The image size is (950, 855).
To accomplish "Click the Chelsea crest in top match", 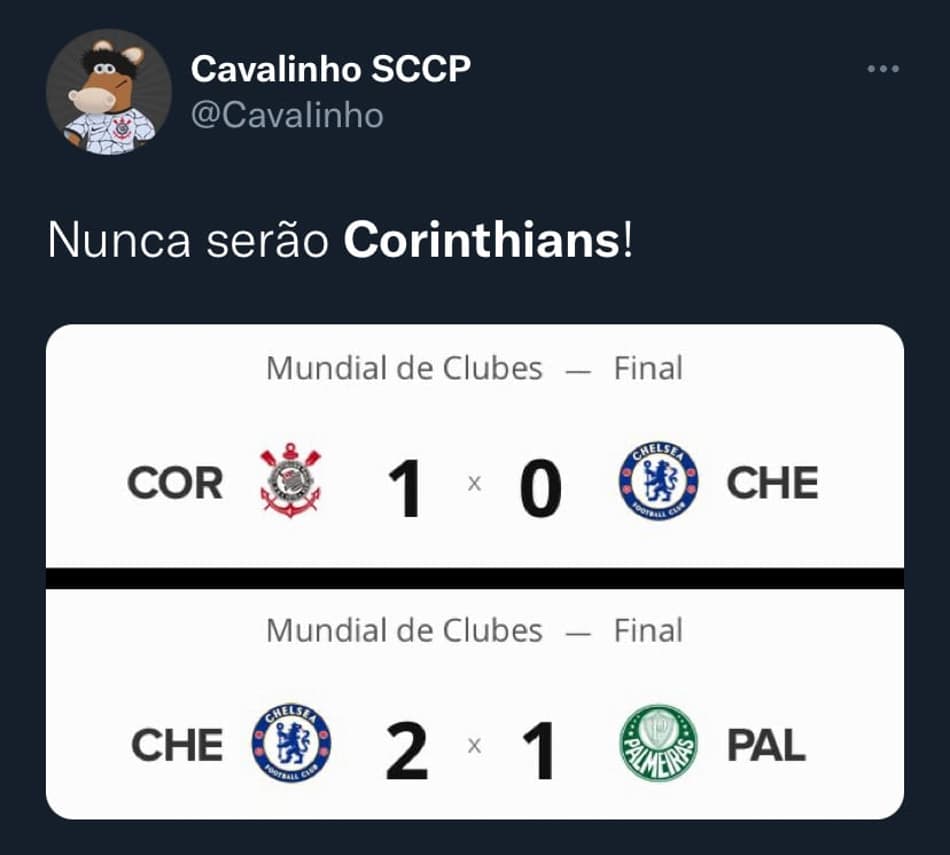I will pyautogui.click(x=659, y=481).
